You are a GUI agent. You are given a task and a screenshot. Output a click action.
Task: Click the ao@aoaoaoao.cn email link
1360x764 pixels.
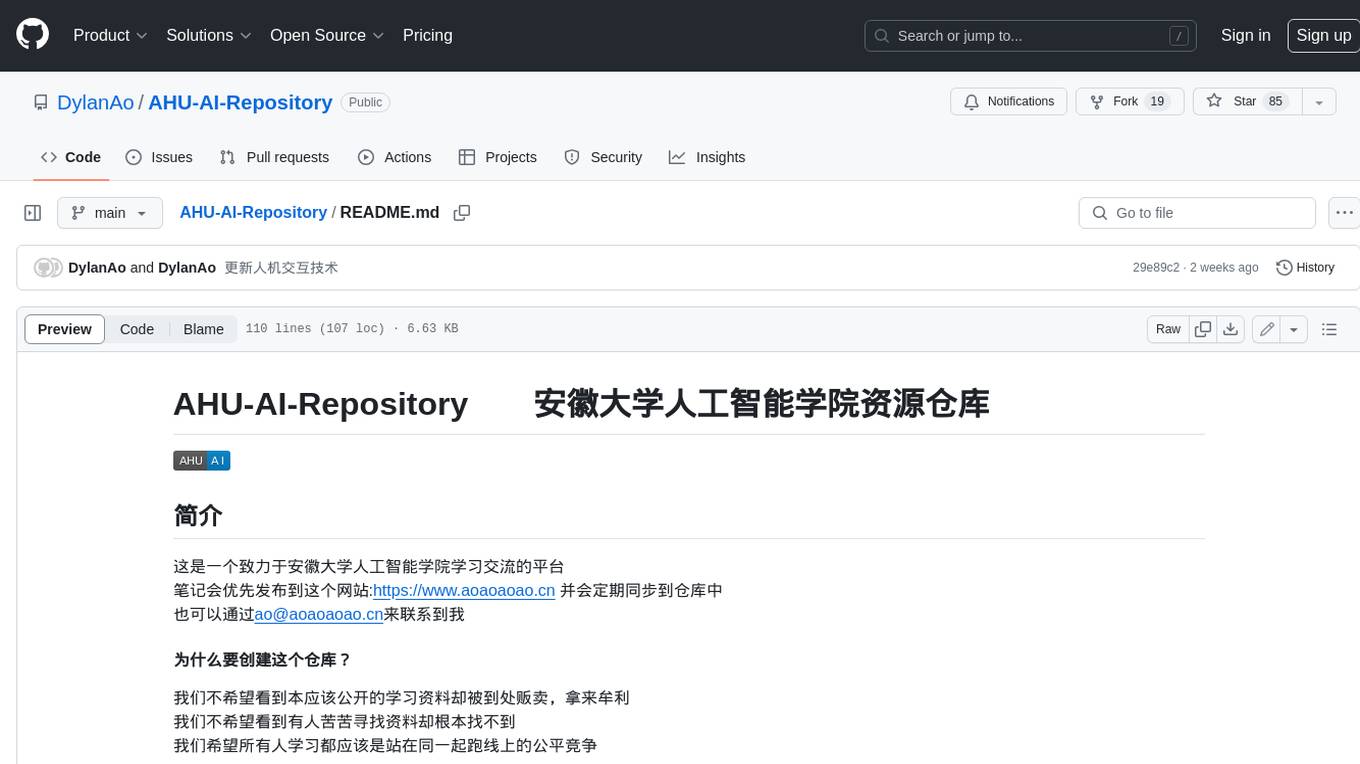[319, 614]
